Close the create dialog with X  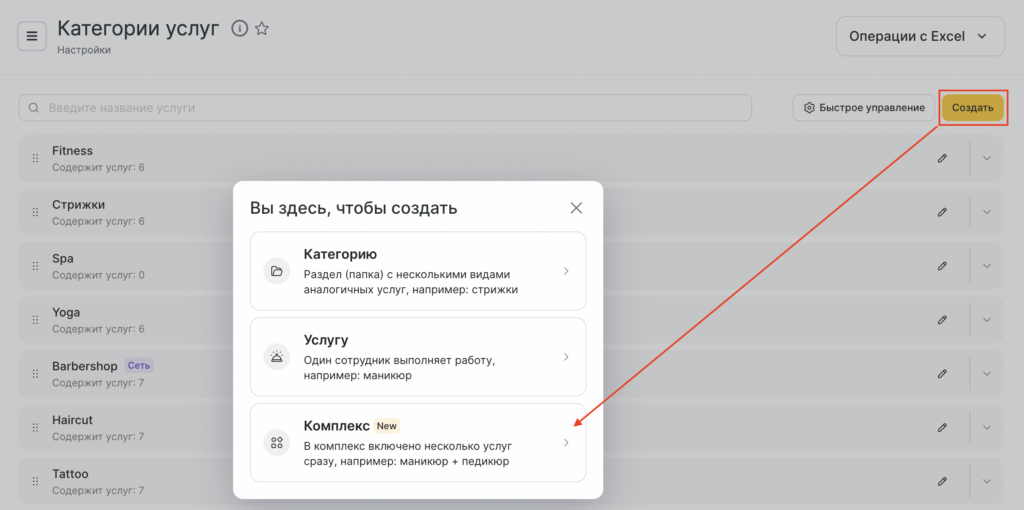pos(576,208)
